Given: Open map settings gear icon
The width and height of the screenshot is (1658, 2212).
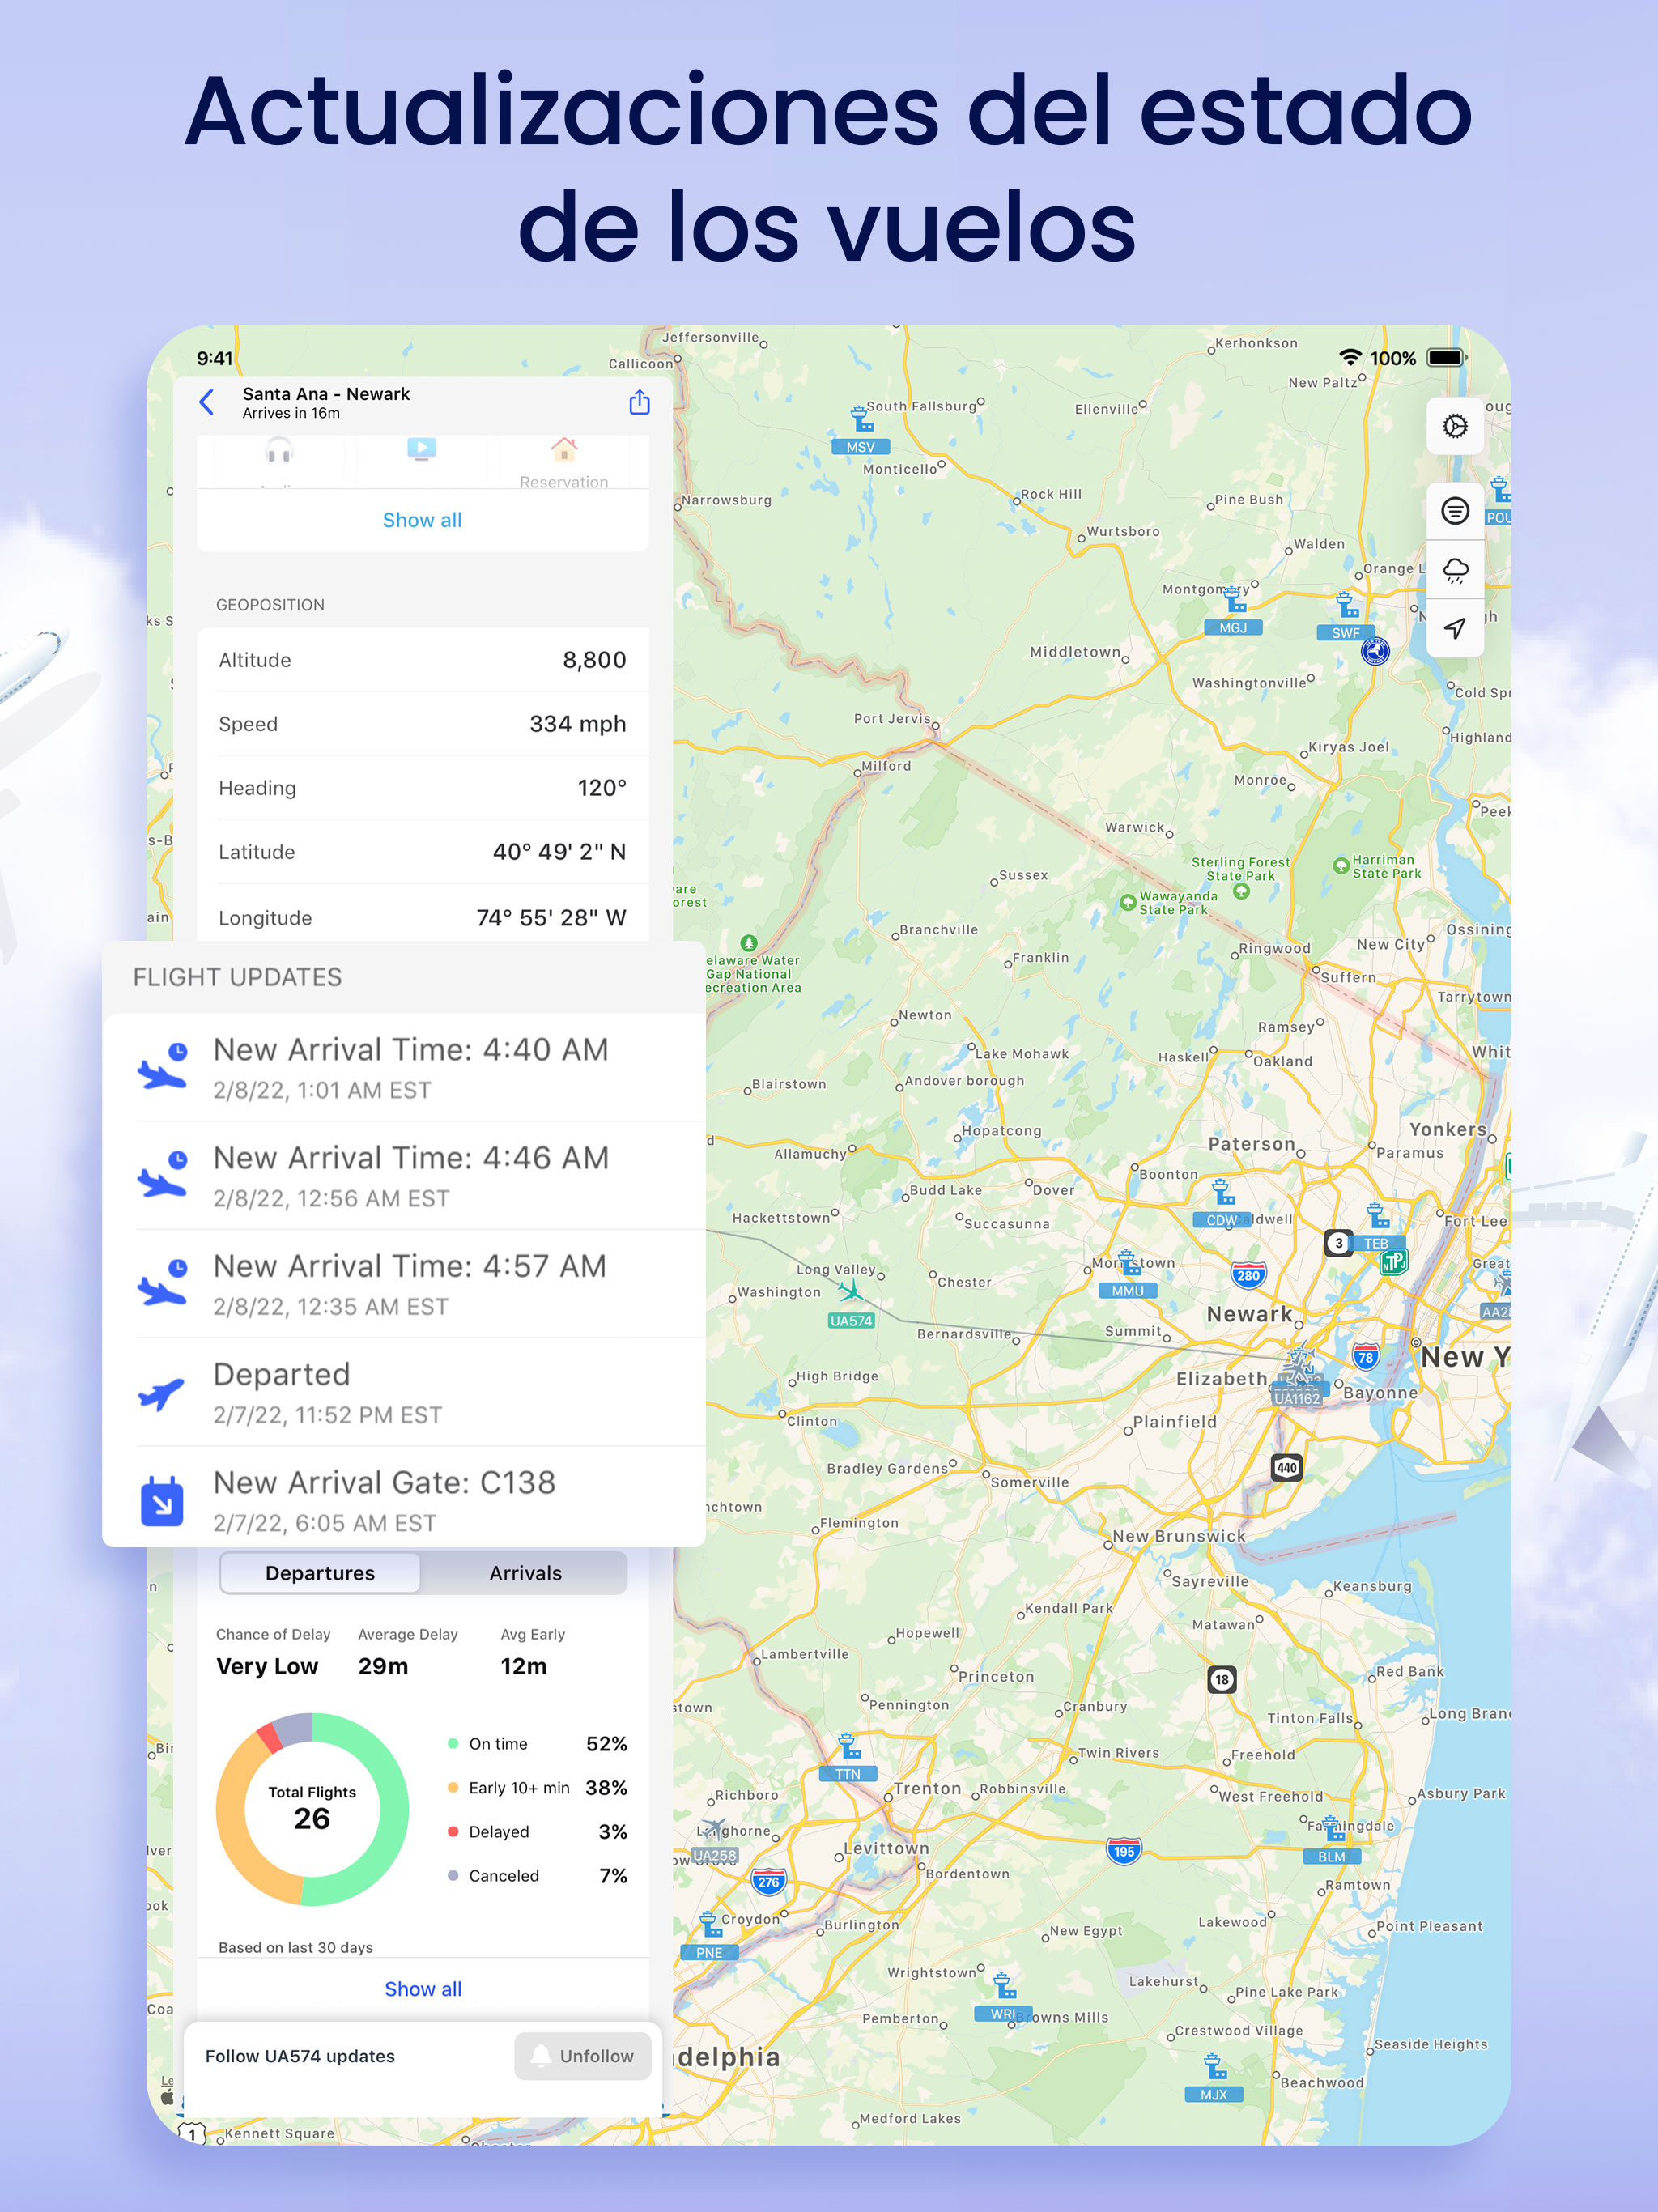Looking at the screenshot, I should 1454,427.
